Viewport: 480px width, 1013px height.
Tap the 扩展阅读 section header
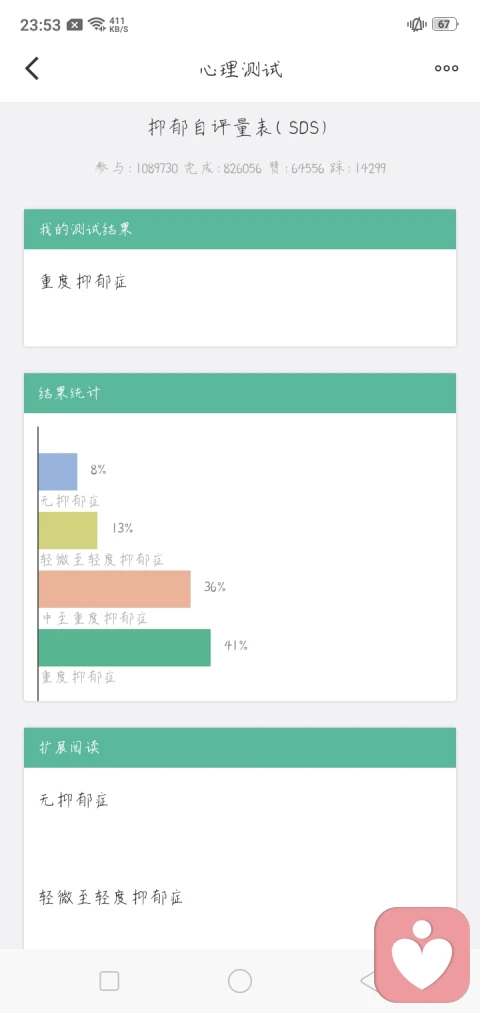tap(240, 747)
